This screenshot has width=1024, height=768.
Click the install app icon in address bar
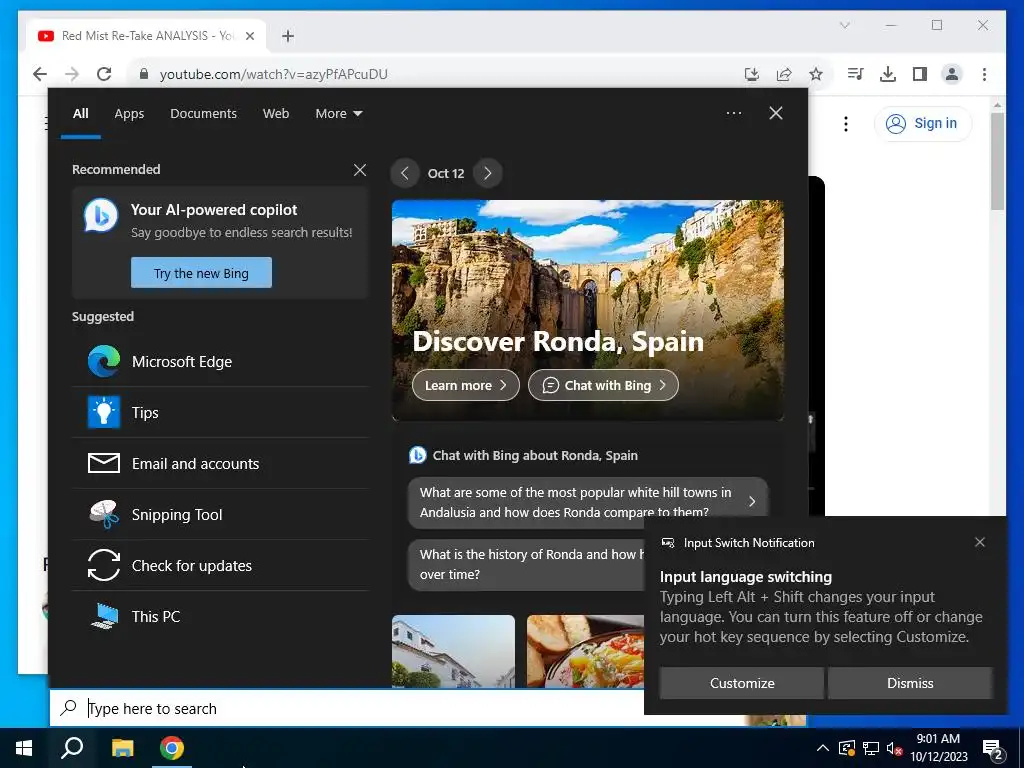point(752,74)
